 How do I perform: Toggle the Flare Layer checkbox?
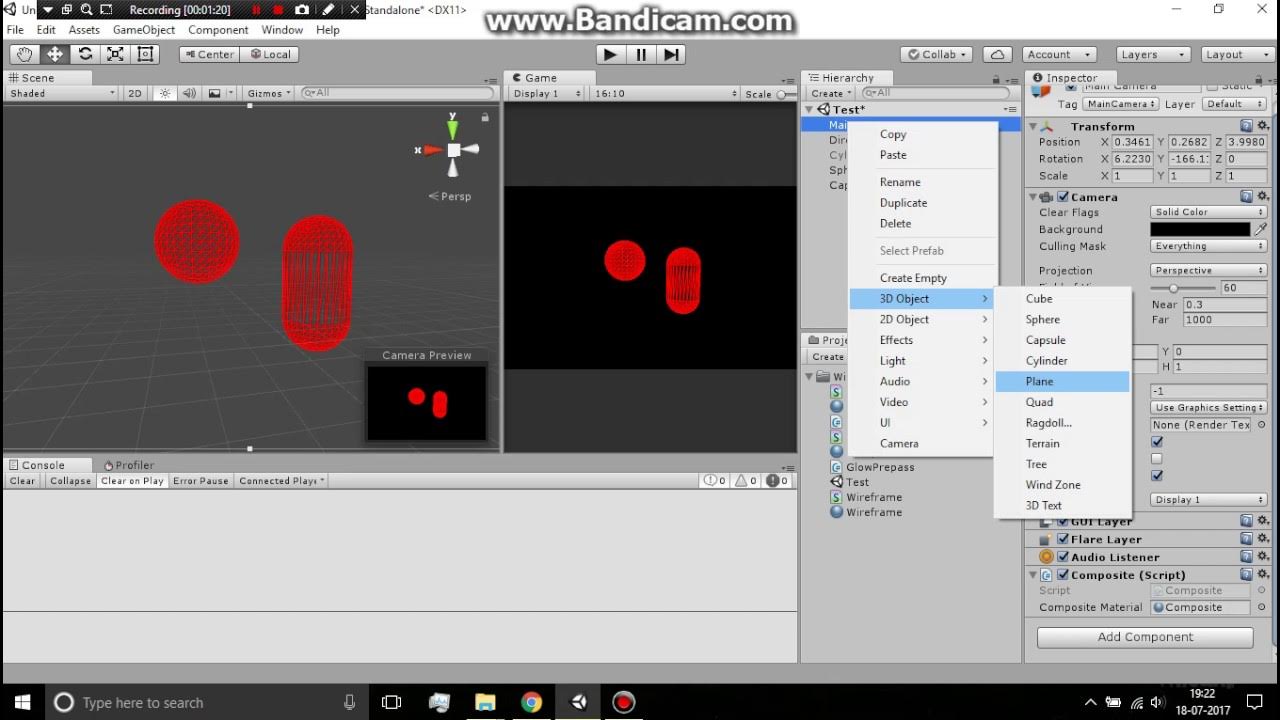pyautogui.click(x=1063, y=539)
